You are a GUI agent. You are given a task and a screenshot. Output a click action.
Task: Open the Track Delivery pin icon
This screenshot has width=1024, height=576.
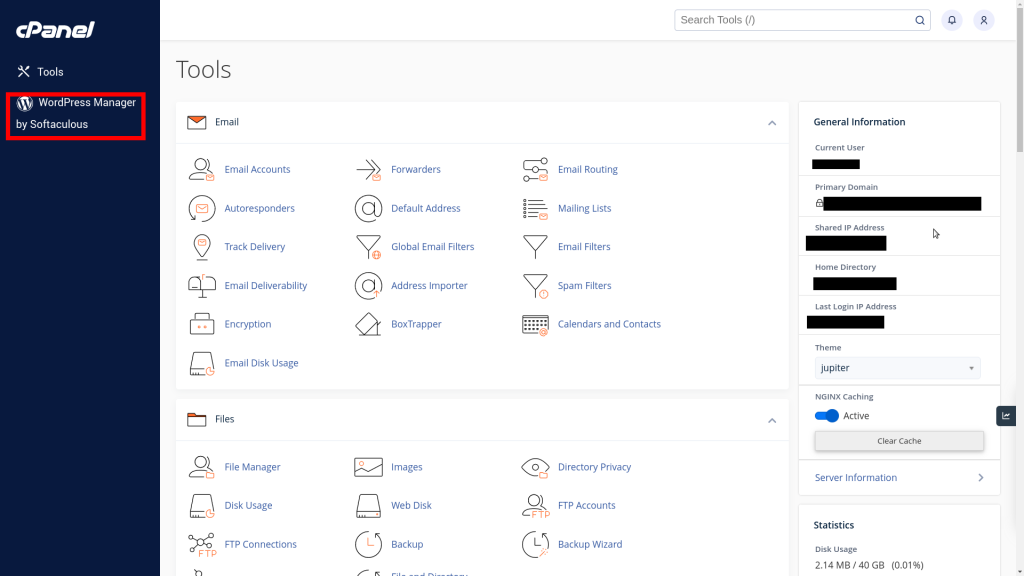pyautogui.click(x=202, y=247)
